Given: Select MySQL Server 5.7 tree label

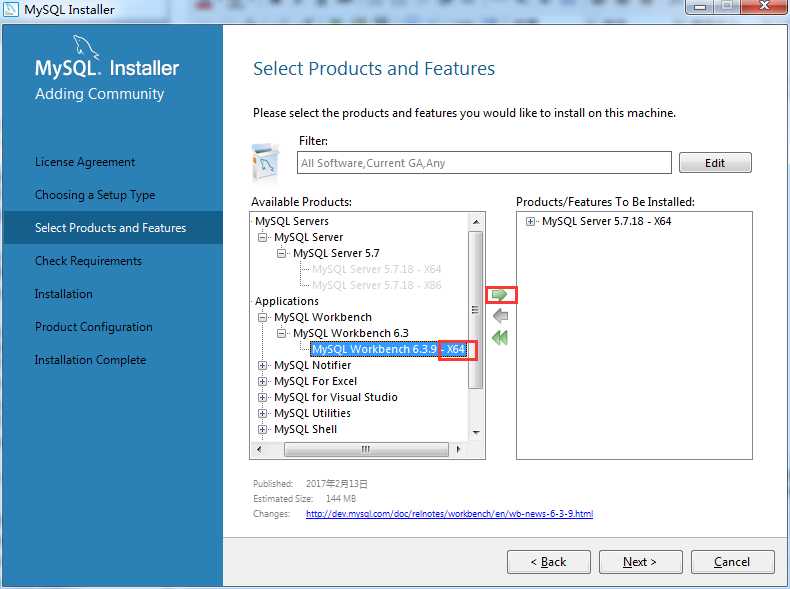Looking at the screenshot, I should [x=336, y=253].
